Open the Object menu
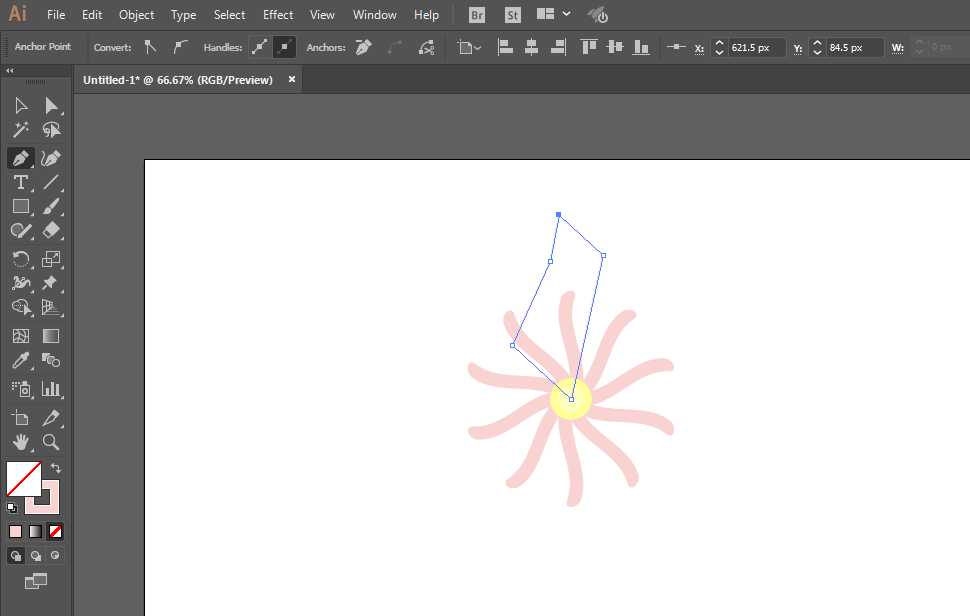970x616 pixels. (x=136, y=15)
